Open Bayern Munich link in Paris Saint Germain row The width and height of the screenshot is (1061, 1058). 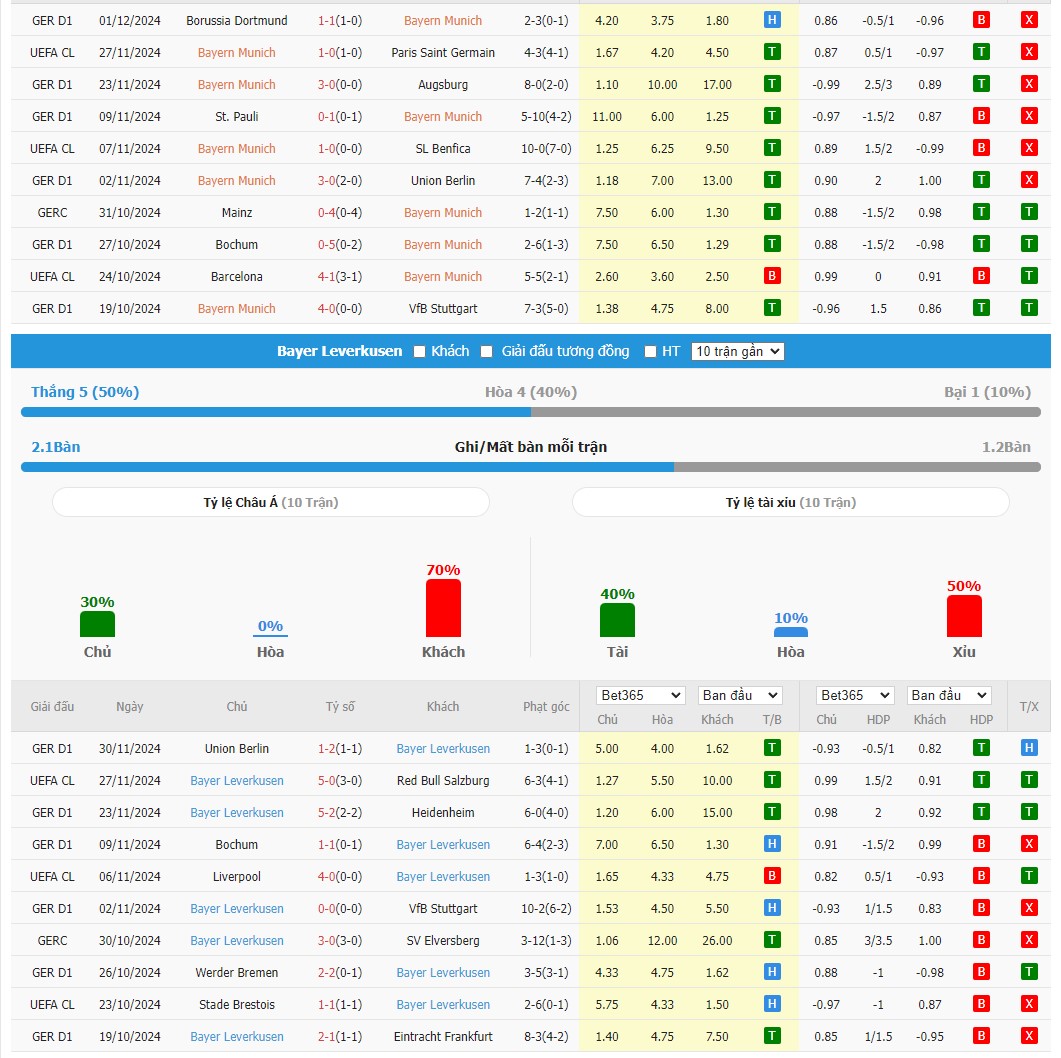[x=237, y=53]
